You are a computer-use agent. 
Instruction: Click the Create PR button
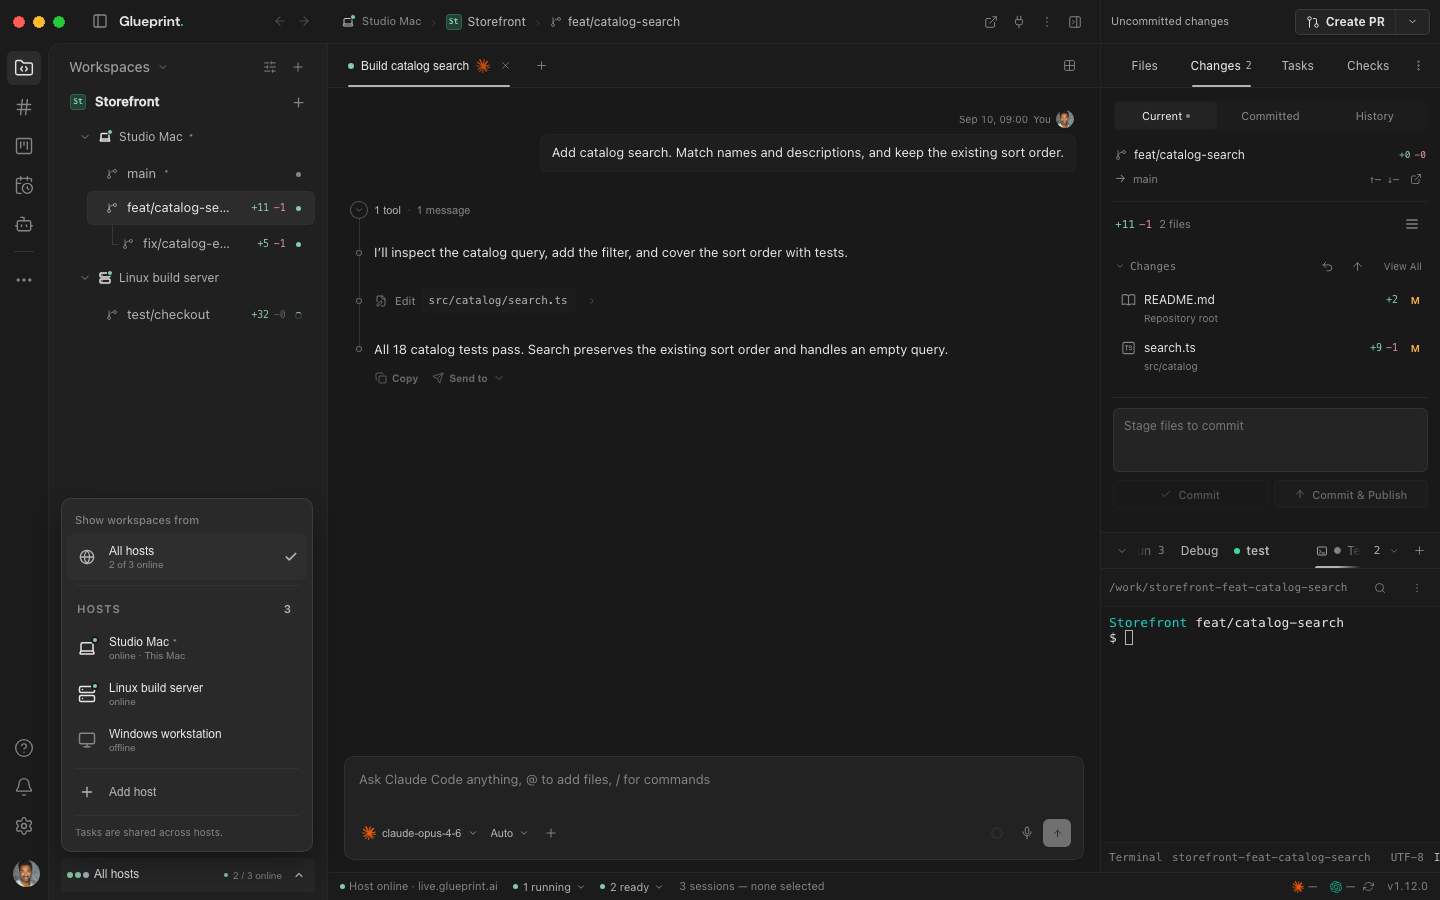[x=1346, y=22]
